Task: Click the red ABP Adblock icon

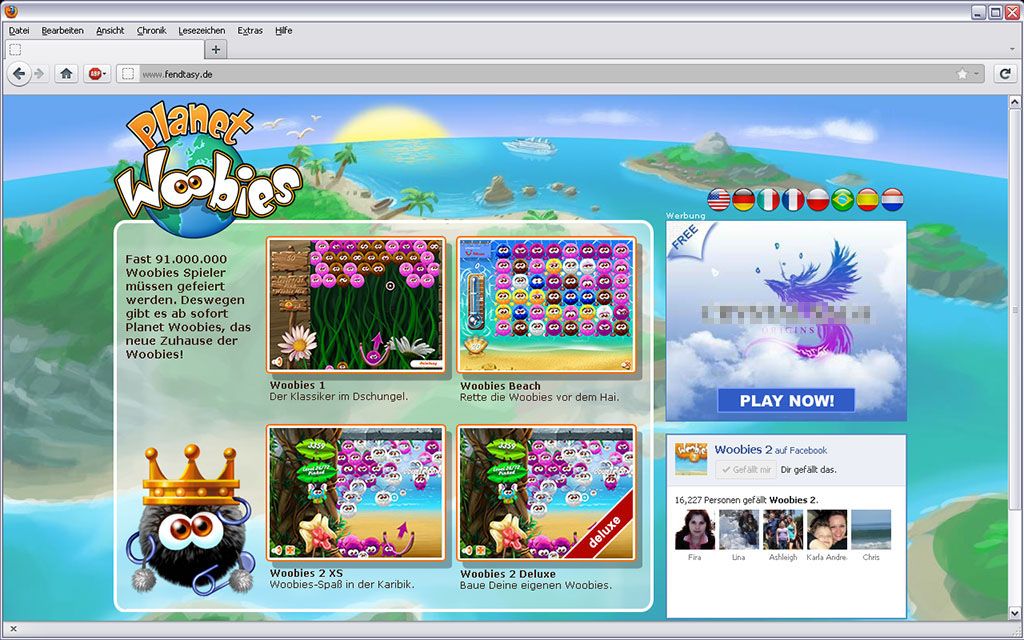Action: click(x=95, y=74)
